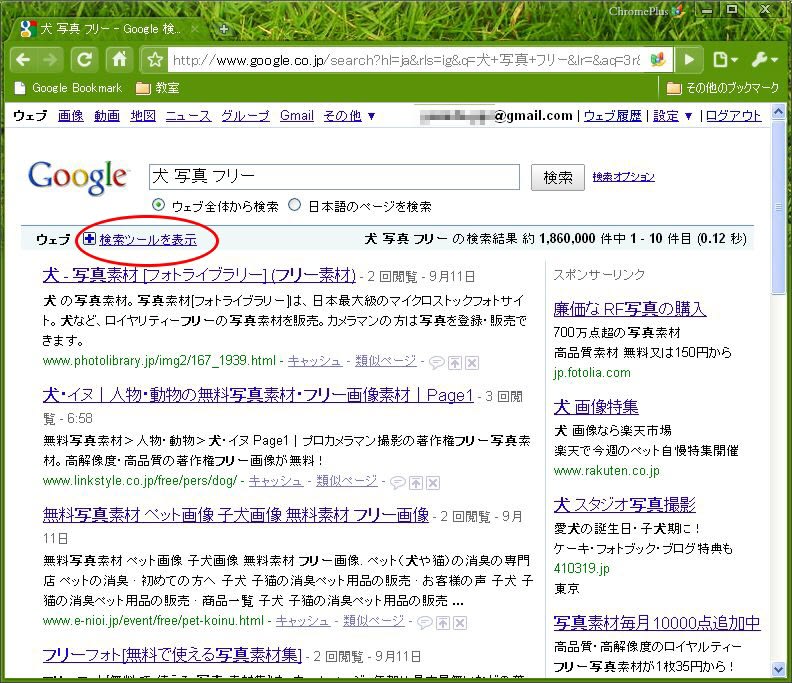This screenshot has height=683, width=792.
Task: Click the green Go arrow beside address bar
Action: click(x=688, y=60)
